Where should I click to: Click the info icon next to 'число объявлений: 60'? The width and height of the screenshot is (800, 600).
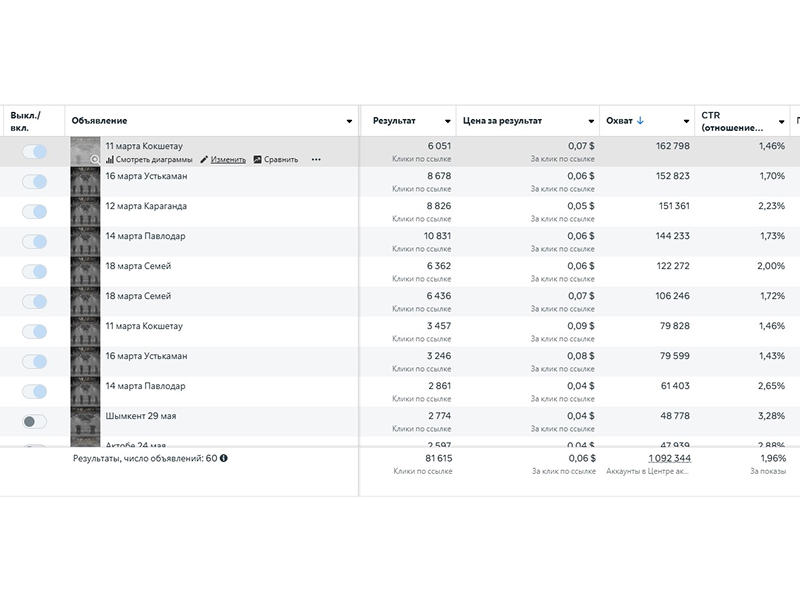click(x=224, y=458)
